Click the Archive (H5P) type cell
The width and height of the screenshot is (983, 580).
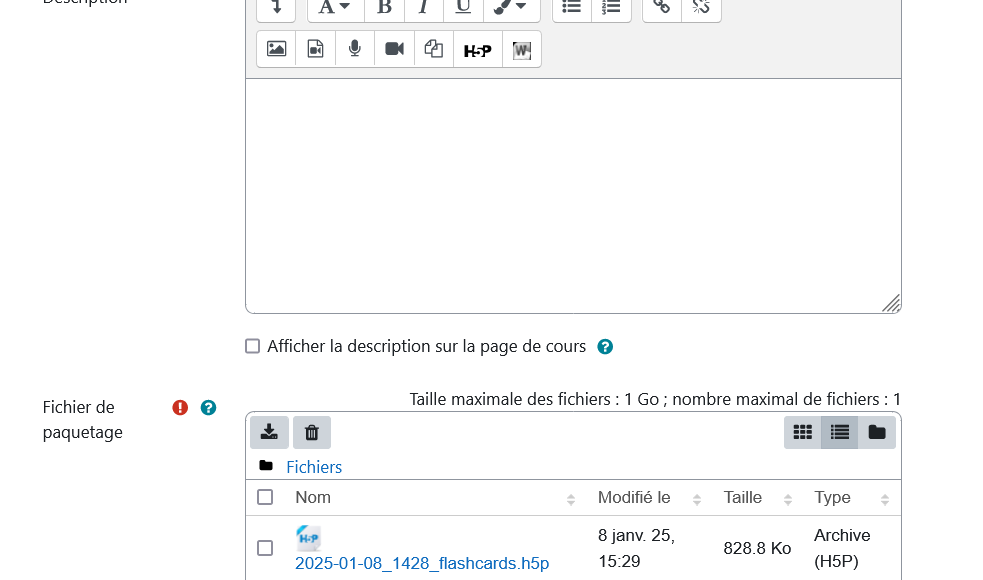[x=842, y=548]
